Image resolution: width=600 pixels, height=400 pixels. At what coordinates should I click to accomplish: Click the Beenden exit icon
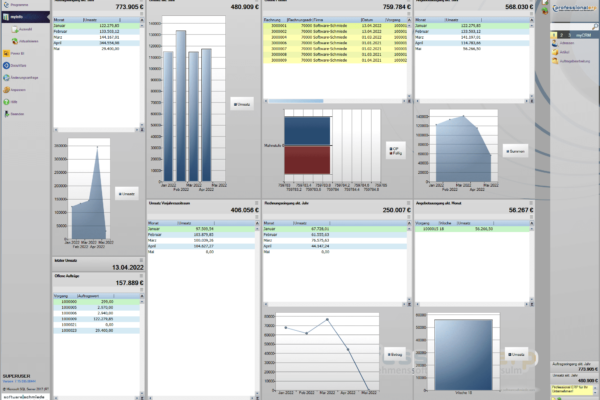(x=15, y=114)
